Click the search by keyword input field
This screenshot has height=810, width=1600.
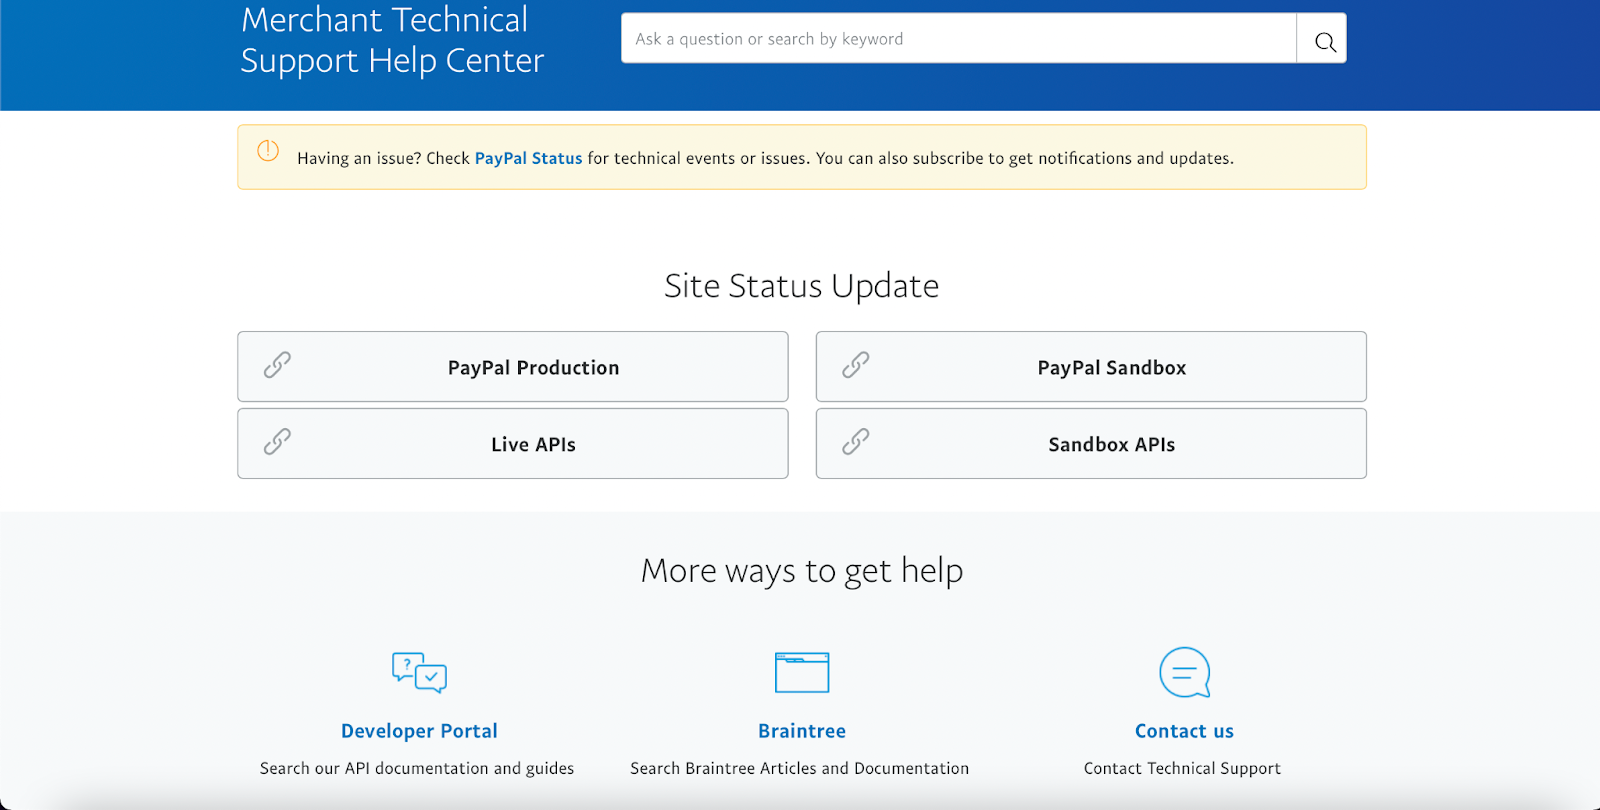pyautogui.click(x=959, y=39)
